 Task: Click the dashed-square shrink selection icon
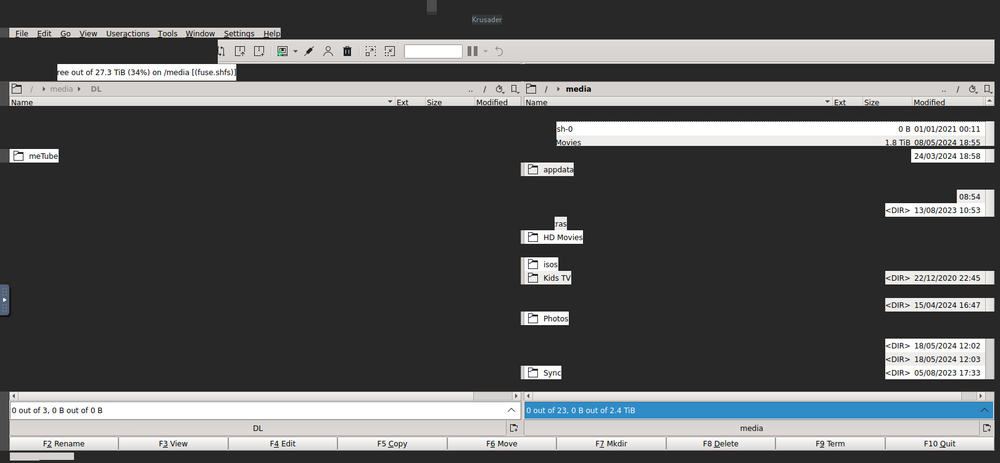[x=390, y=51]
